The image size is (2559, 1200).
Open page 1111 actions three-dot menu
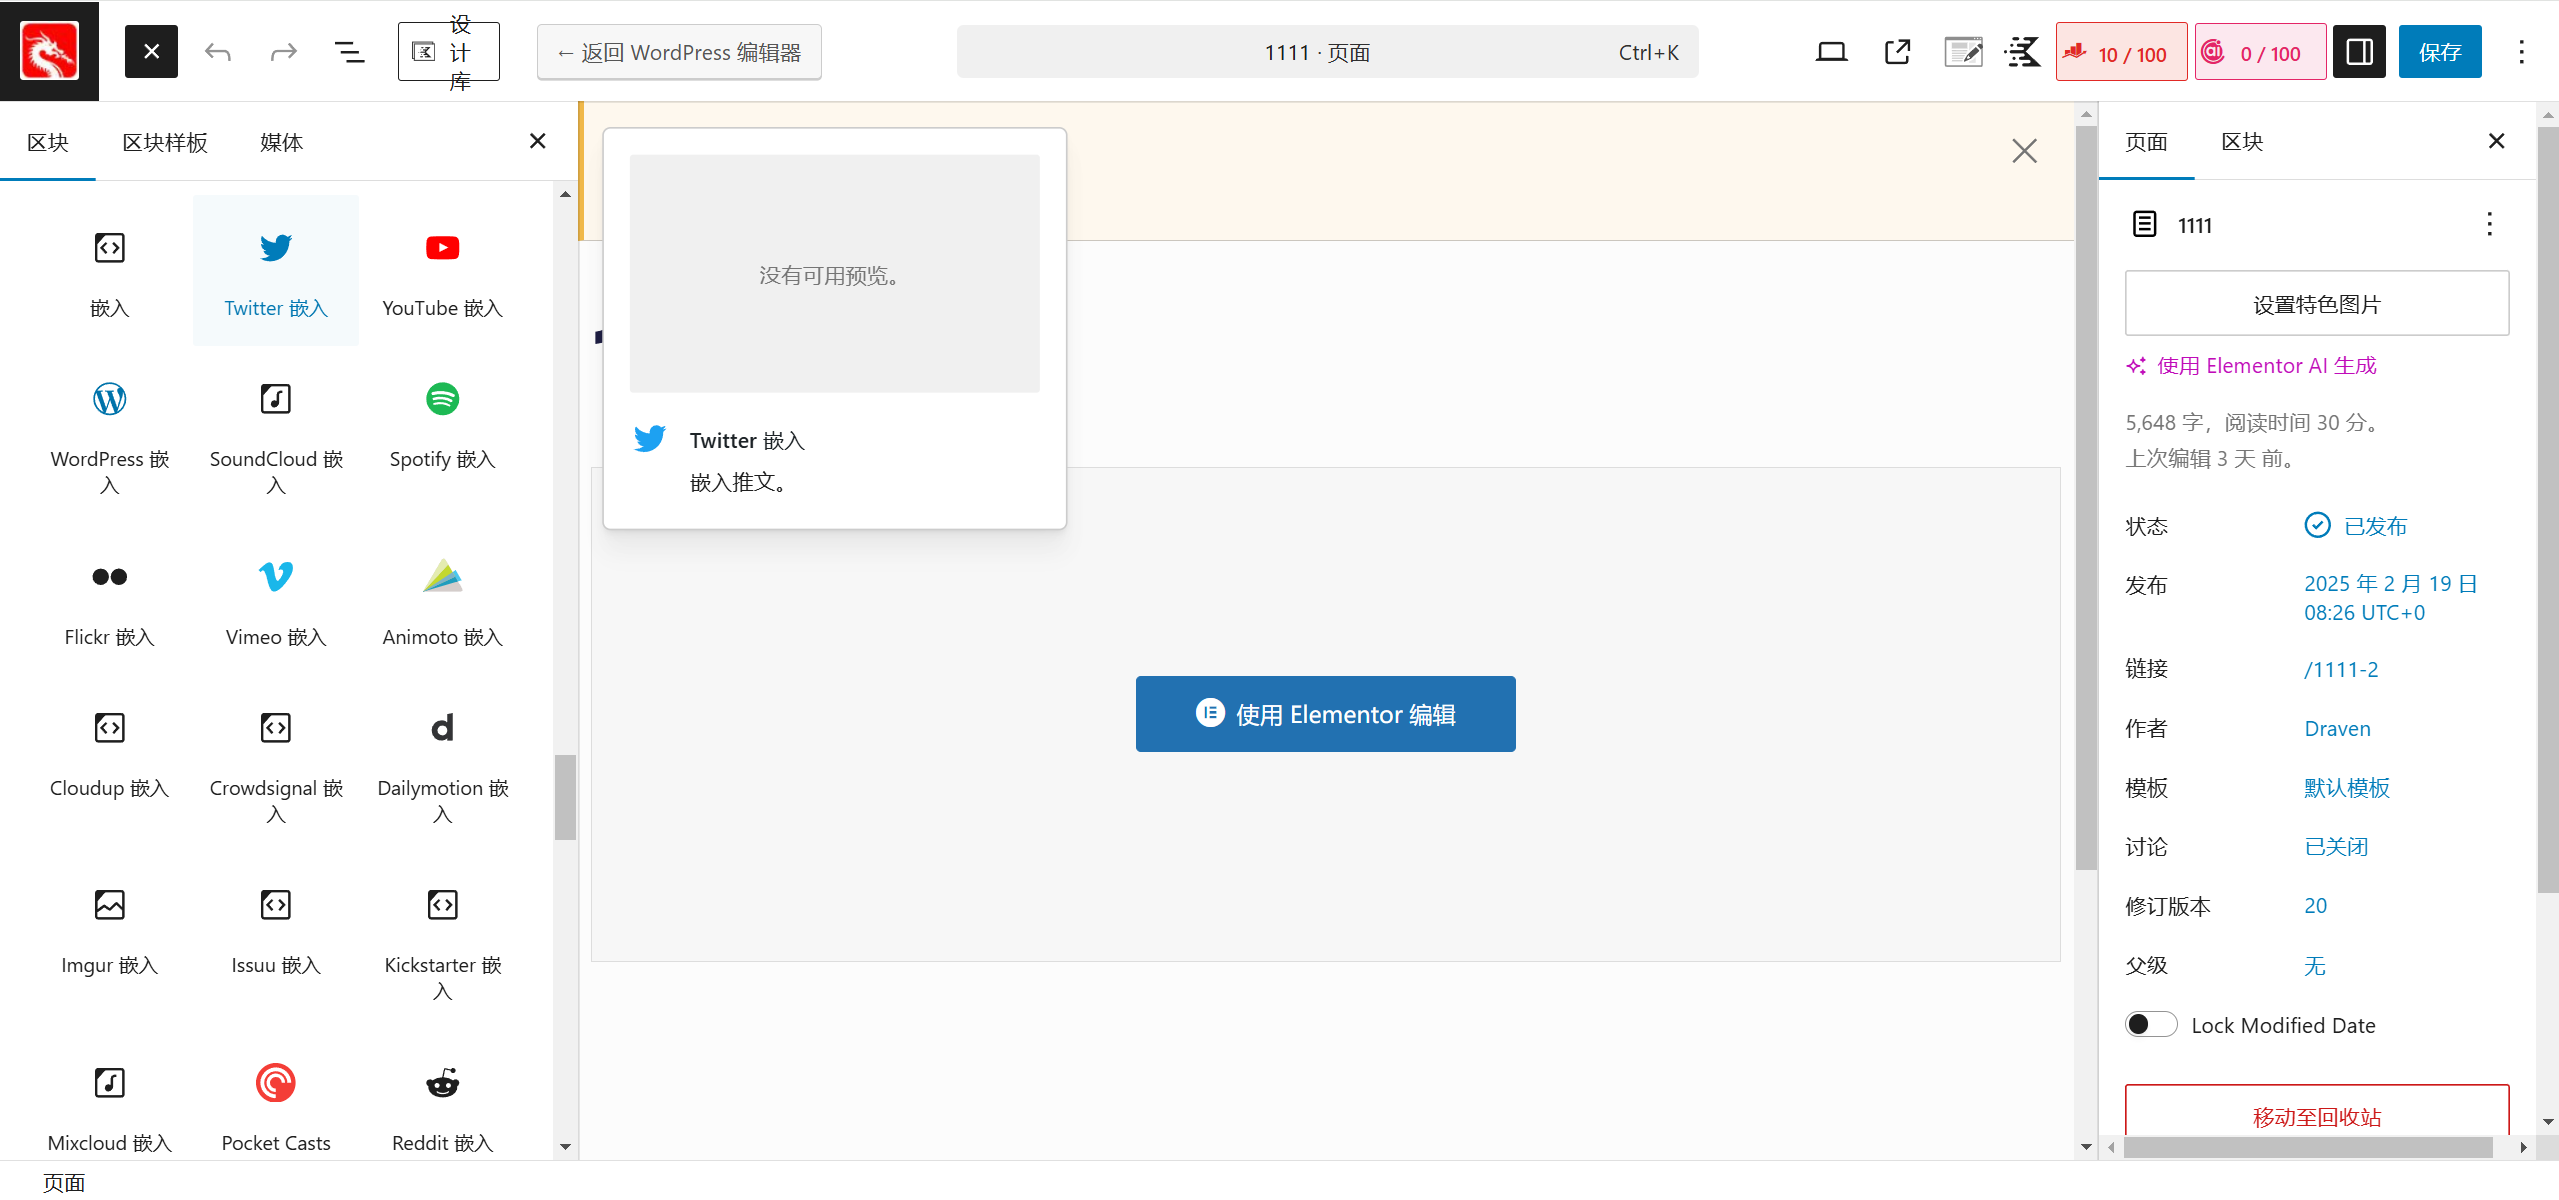[x=2489, y=224]
